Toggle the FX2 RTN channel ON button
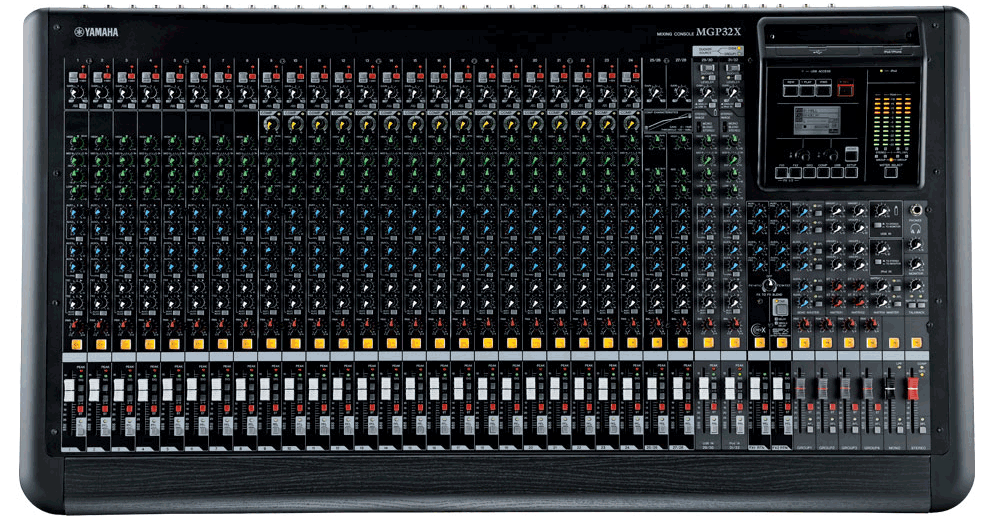Screen dimensions: 990x525 [782, 343]
